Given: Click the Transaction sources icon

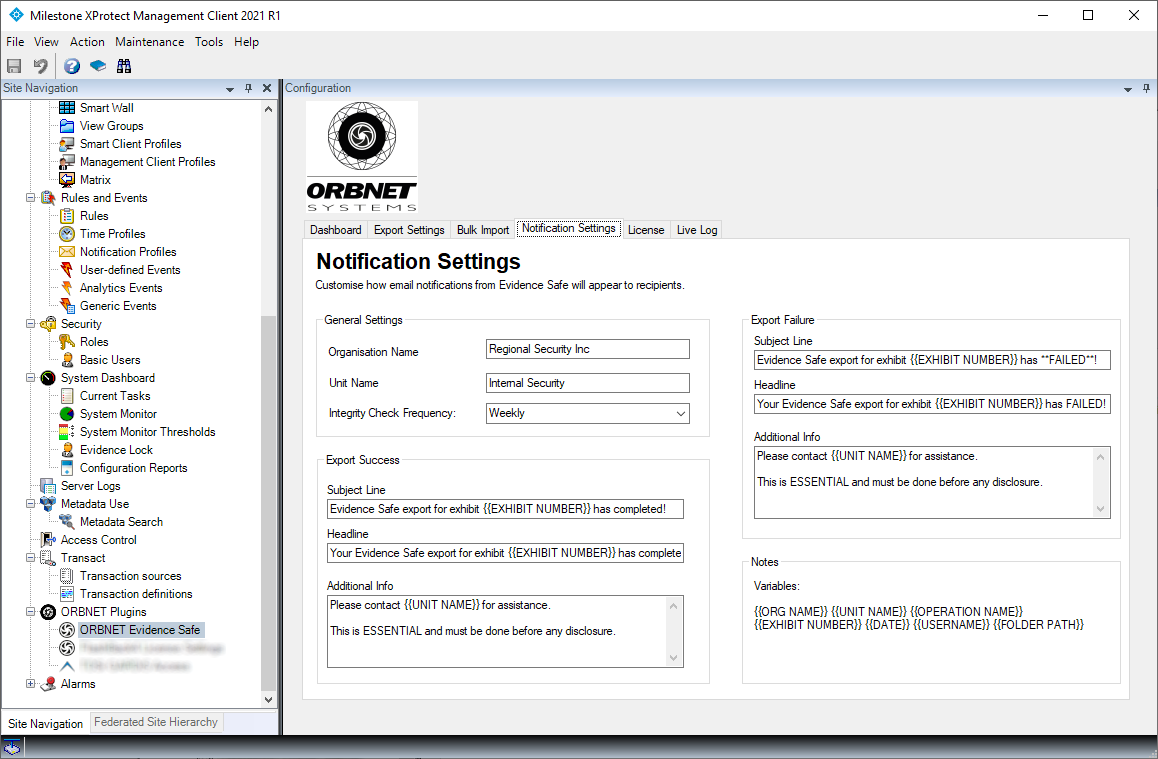Looking at the screenshot, I should click(67, 576).
